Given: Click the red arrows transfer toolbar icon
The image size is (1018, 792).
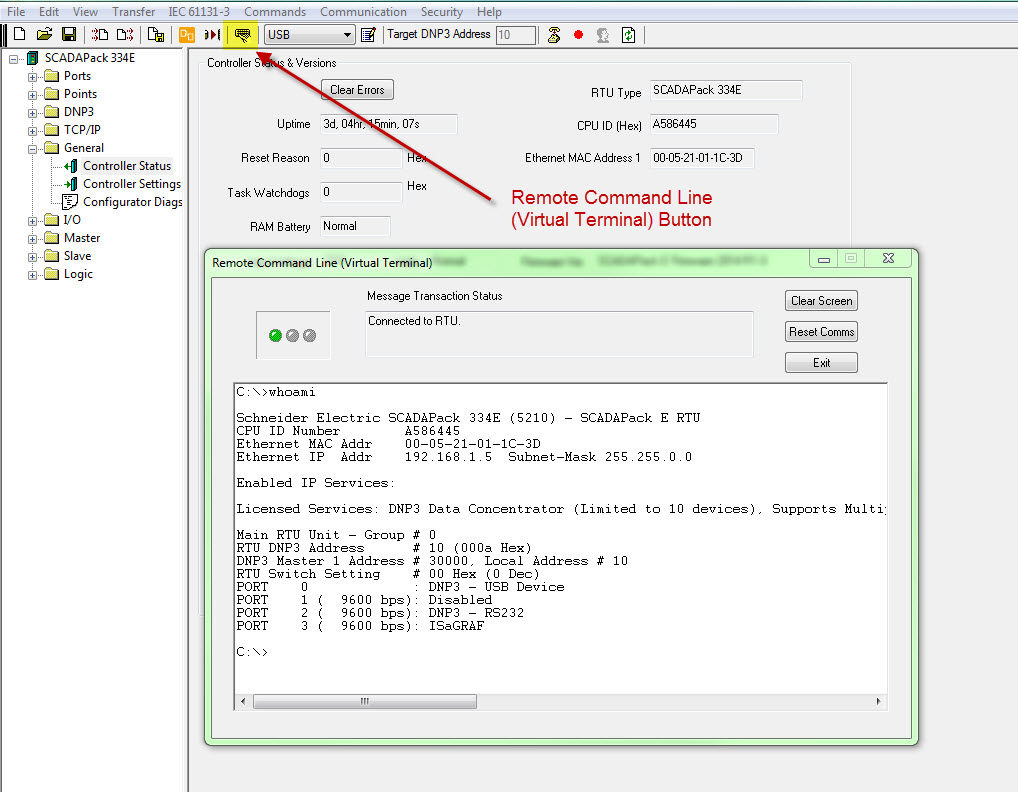Looking at the screenshot, I should click(212, 34).
